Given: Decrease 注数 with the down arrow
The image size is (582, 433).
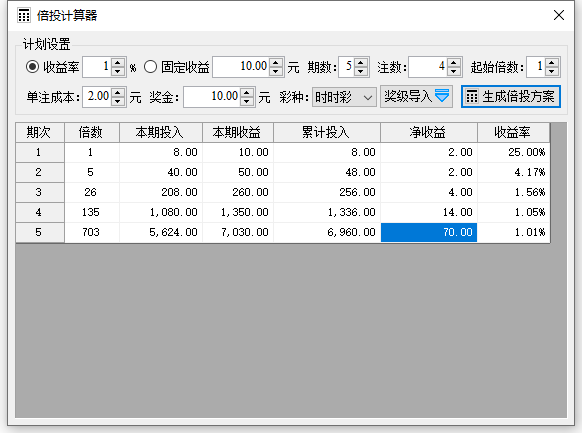Looking at the screenshot, I should 454,71.
